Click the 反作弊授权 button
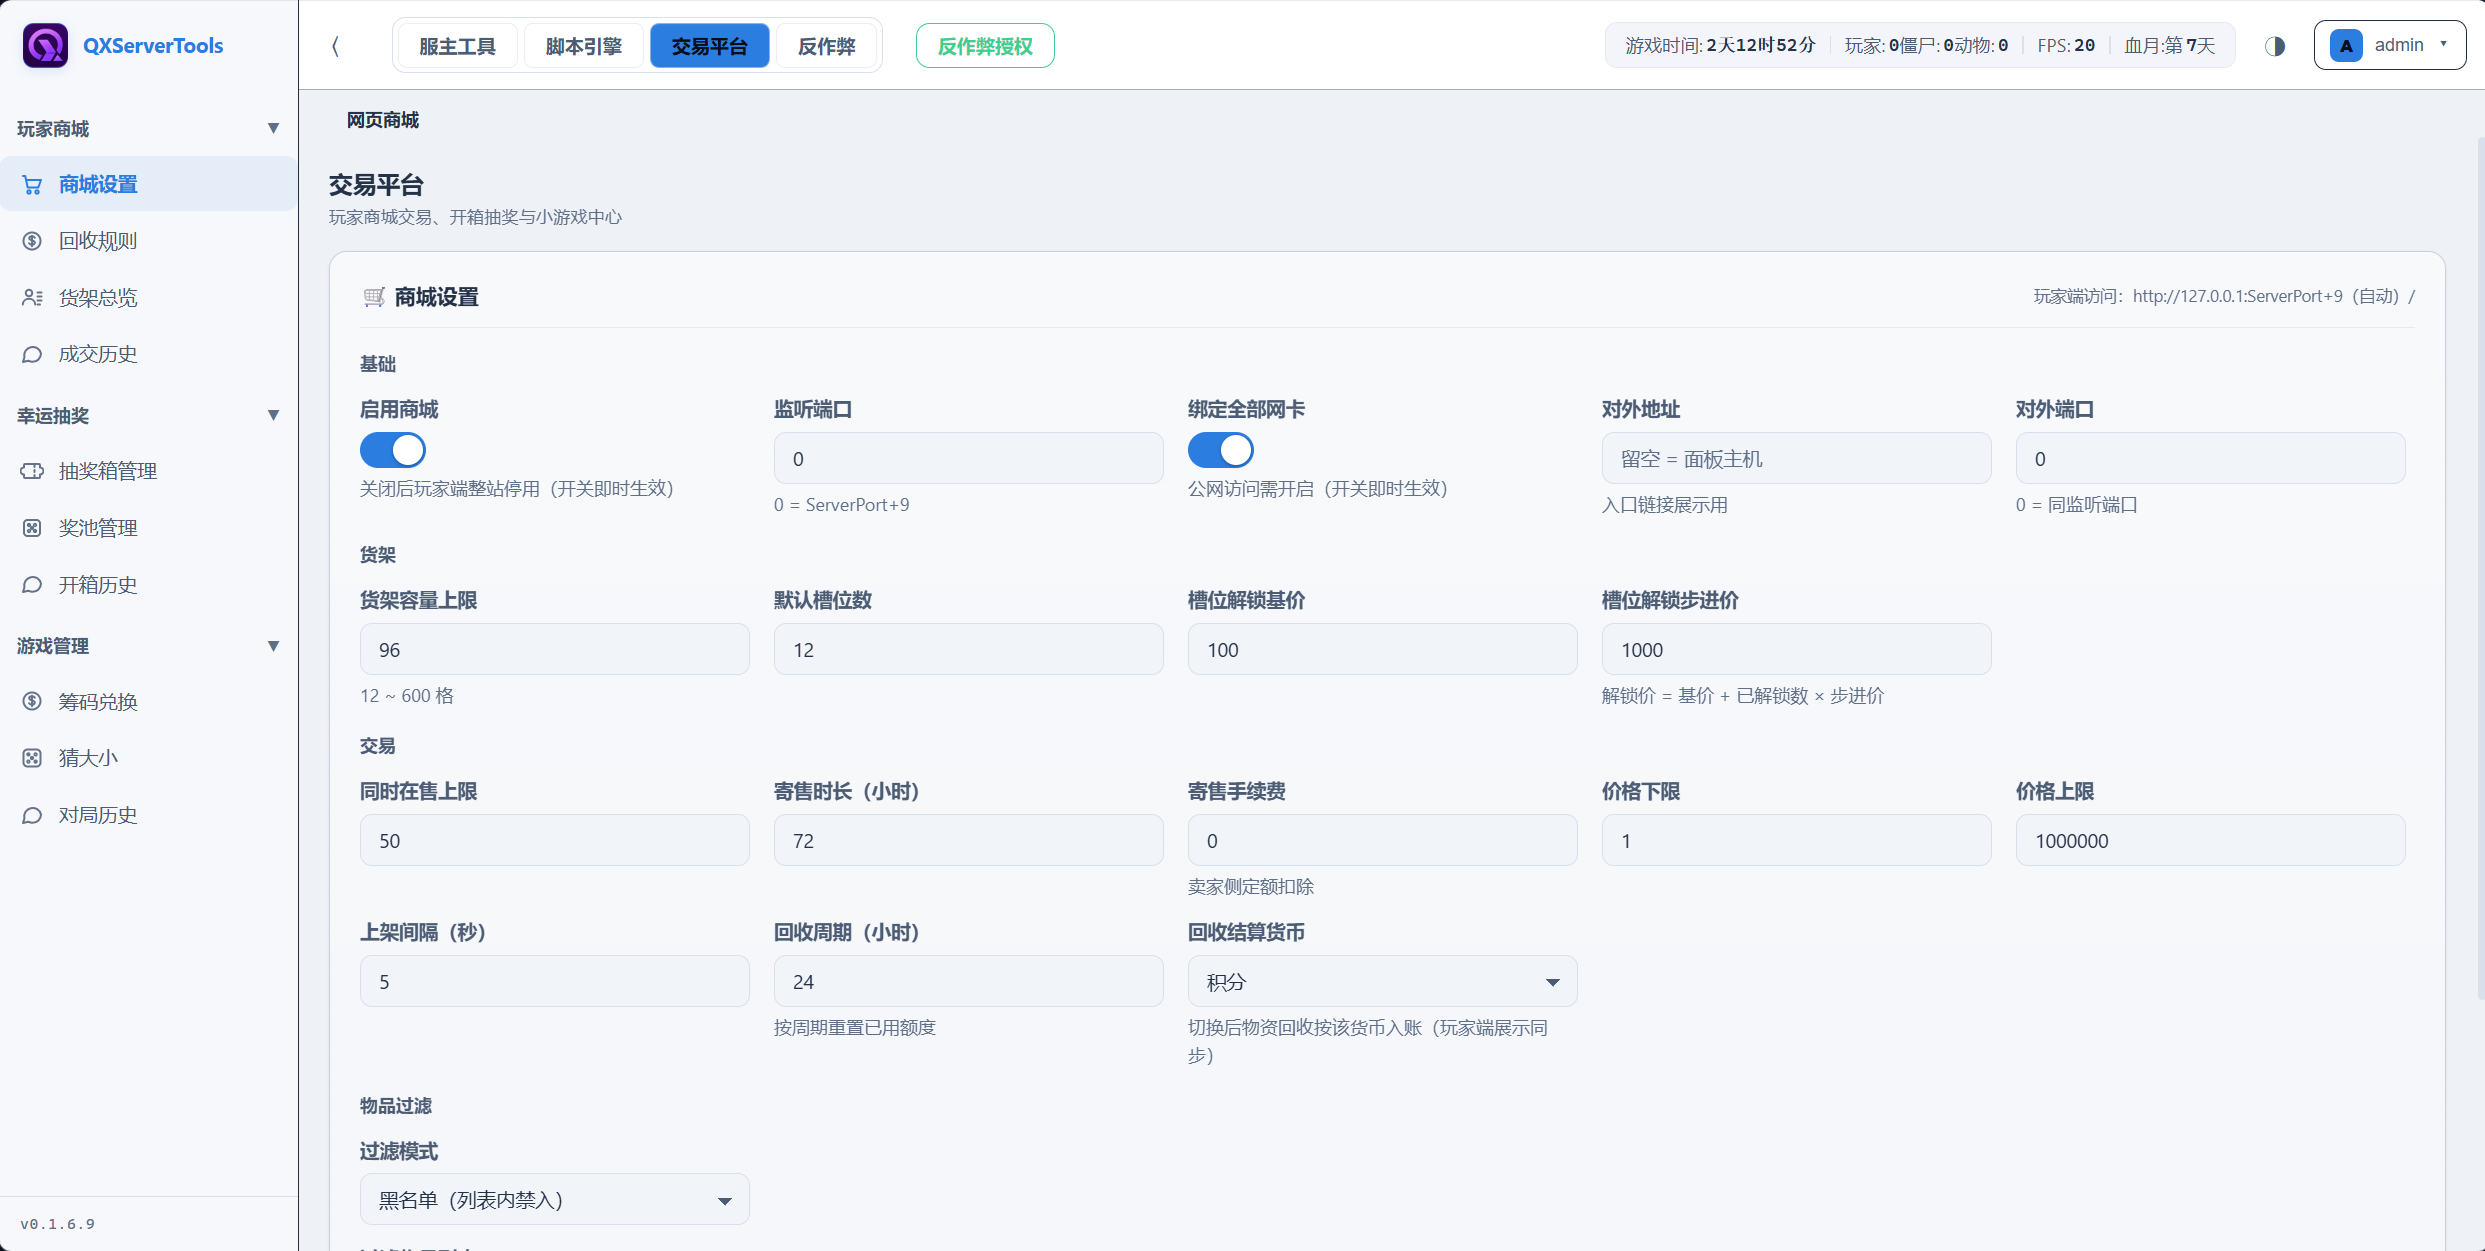2485x1251 pixels. pos(985,46)
